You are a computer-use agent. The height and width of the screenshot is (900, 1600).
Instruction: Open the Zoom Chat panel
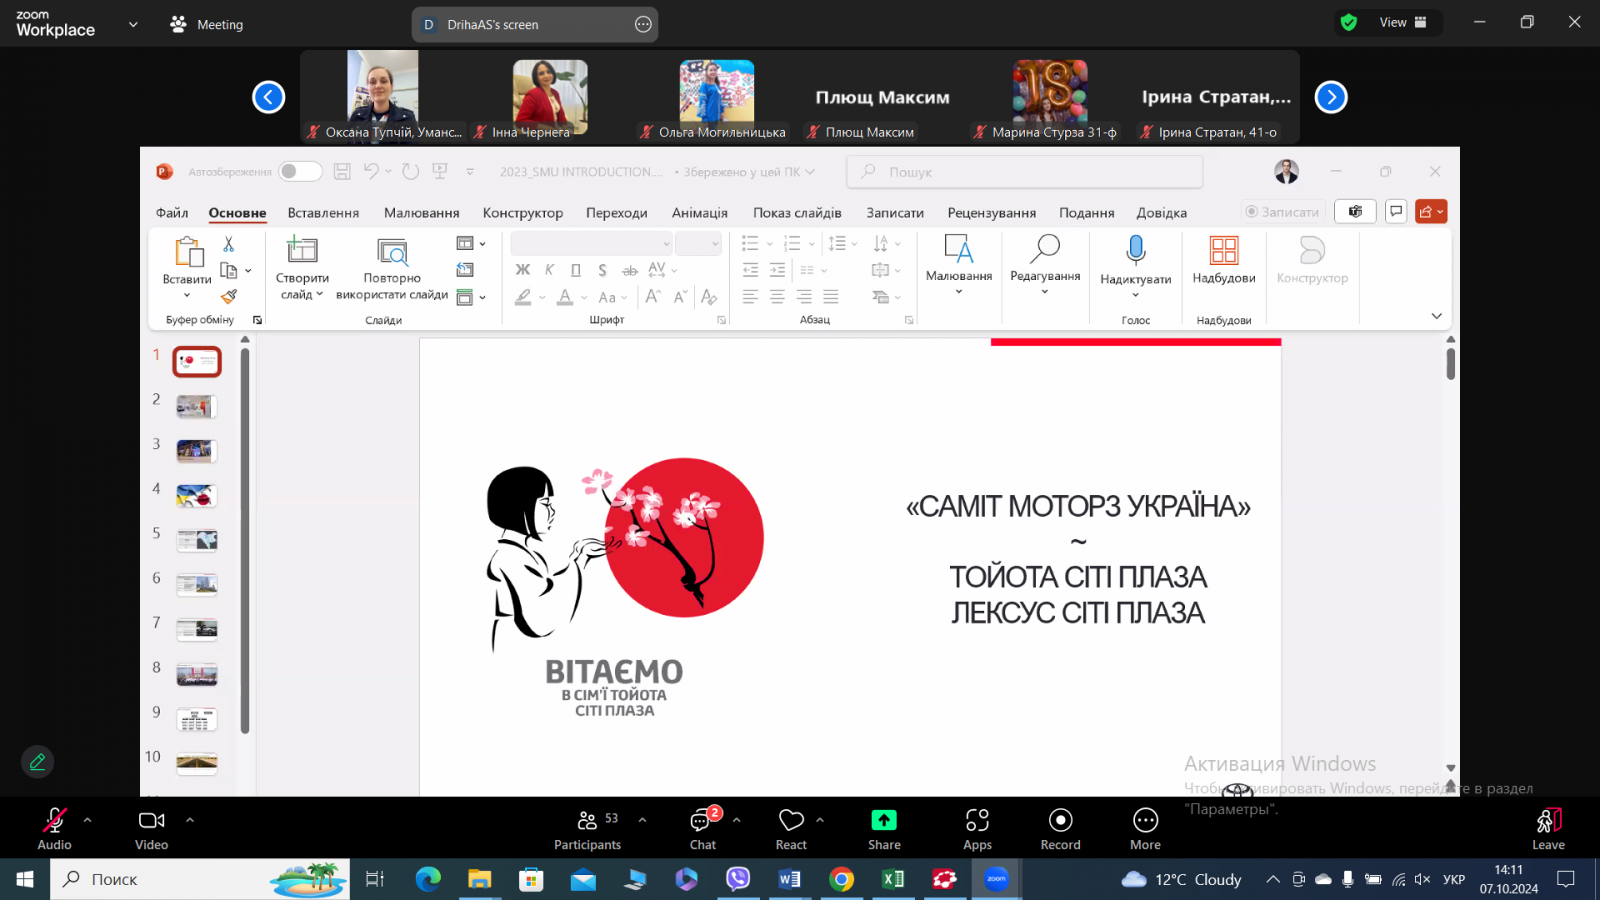coord(703,829)
